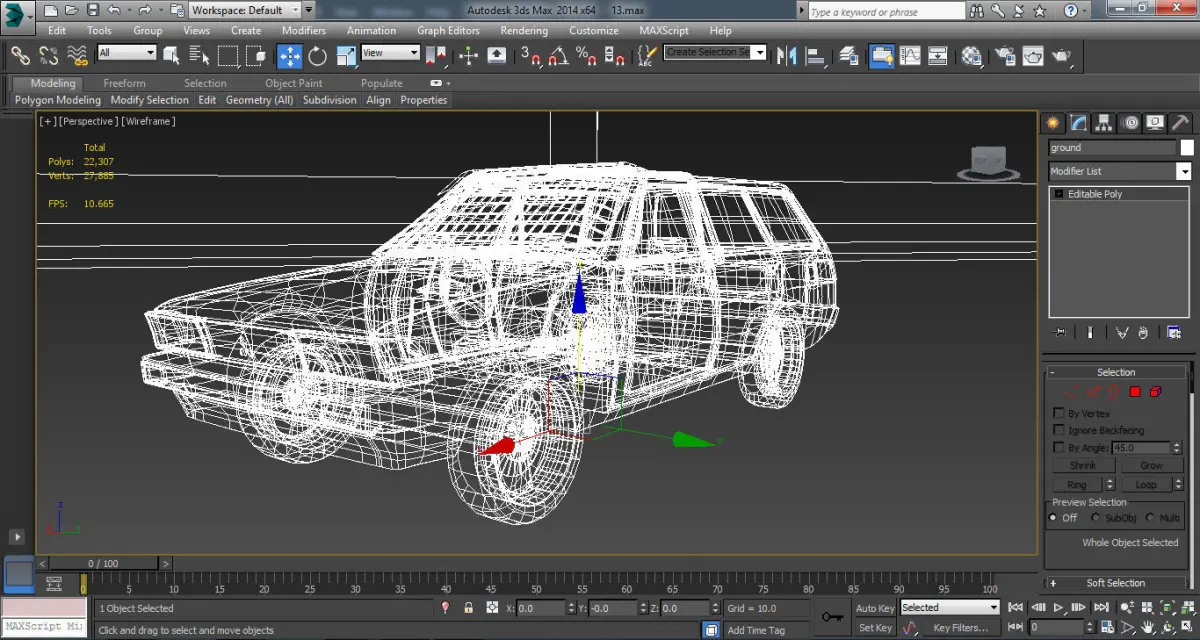Open Render Setup teapot icon
The image size is (1200, 640).
tap(1005, 55)
